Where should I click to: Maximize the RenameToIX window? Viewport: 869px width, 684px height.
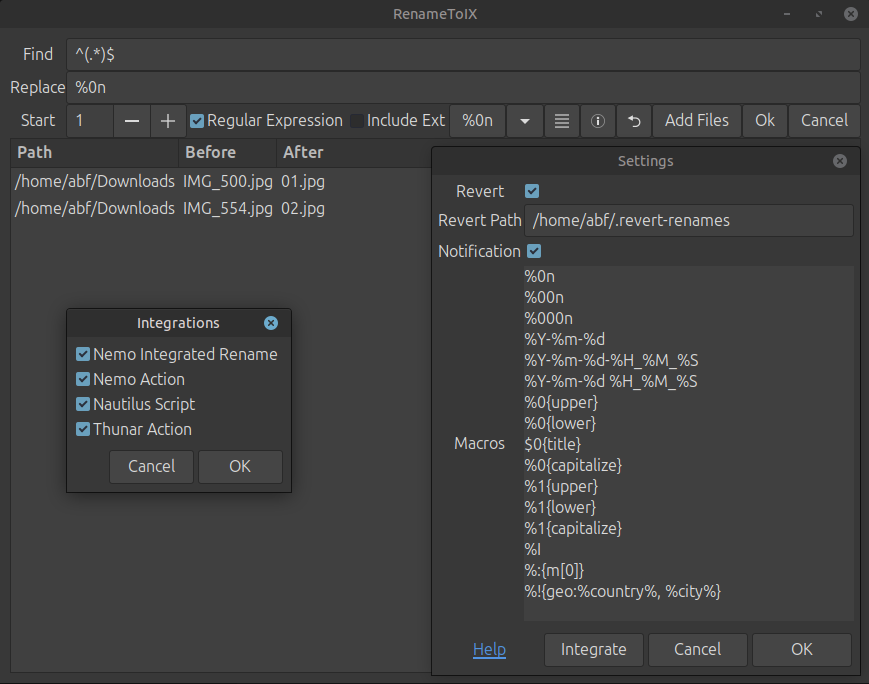pos(819,14)
